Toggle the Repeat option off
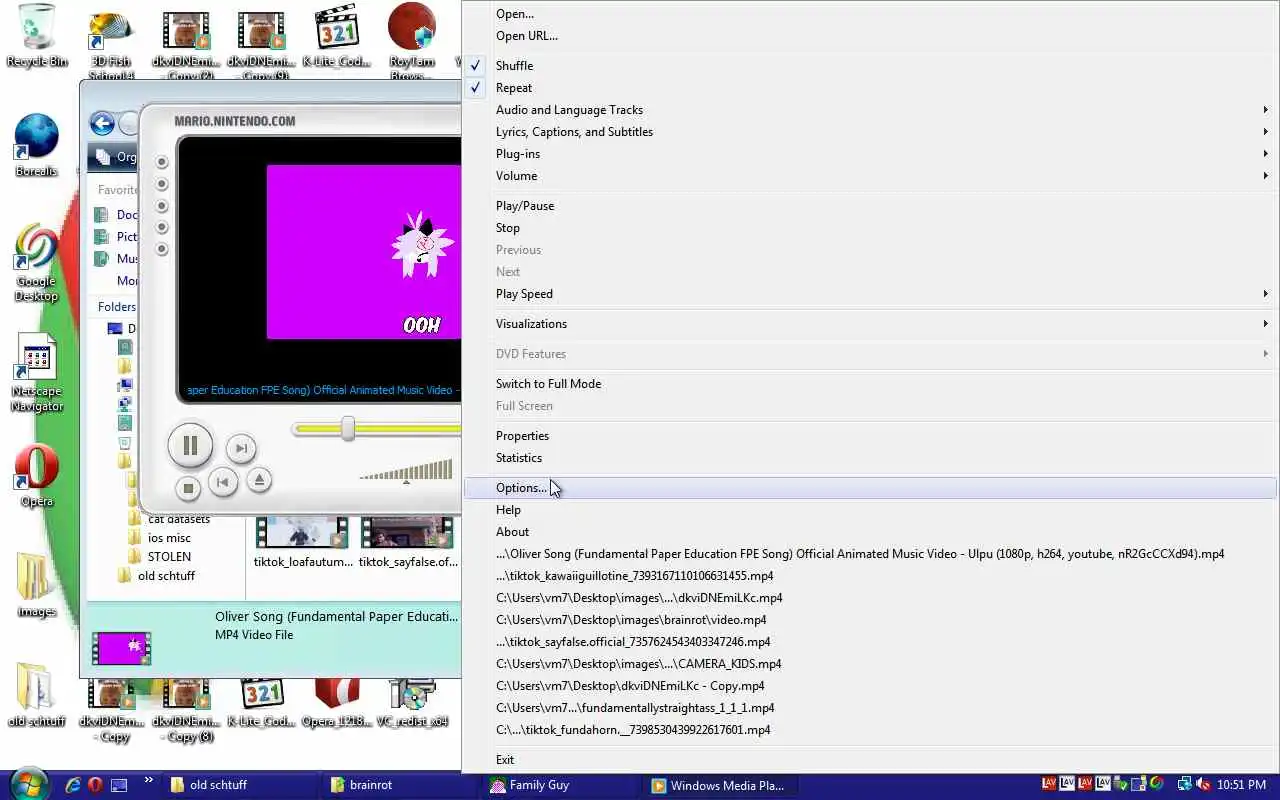This screenshot has height=800, width=1280. (869, 88)
